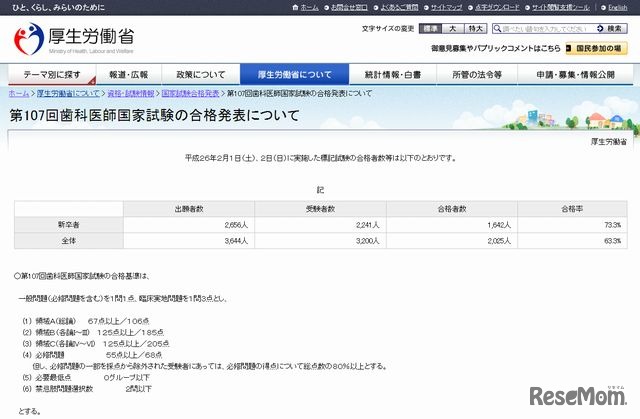Click the 新卒者 row label
Screen dimensions: 640x419
(x=69, y=225)
